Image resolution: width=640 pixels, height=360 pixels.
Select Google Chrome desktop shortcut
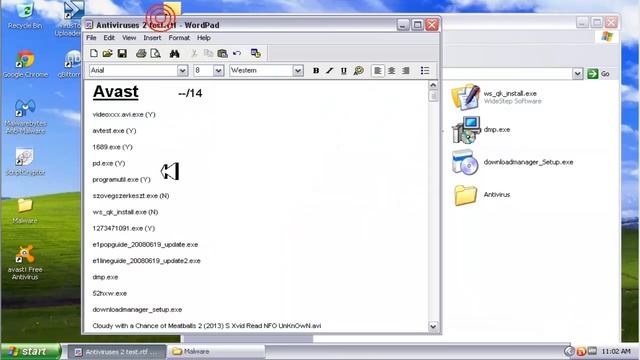pos(25,65)
